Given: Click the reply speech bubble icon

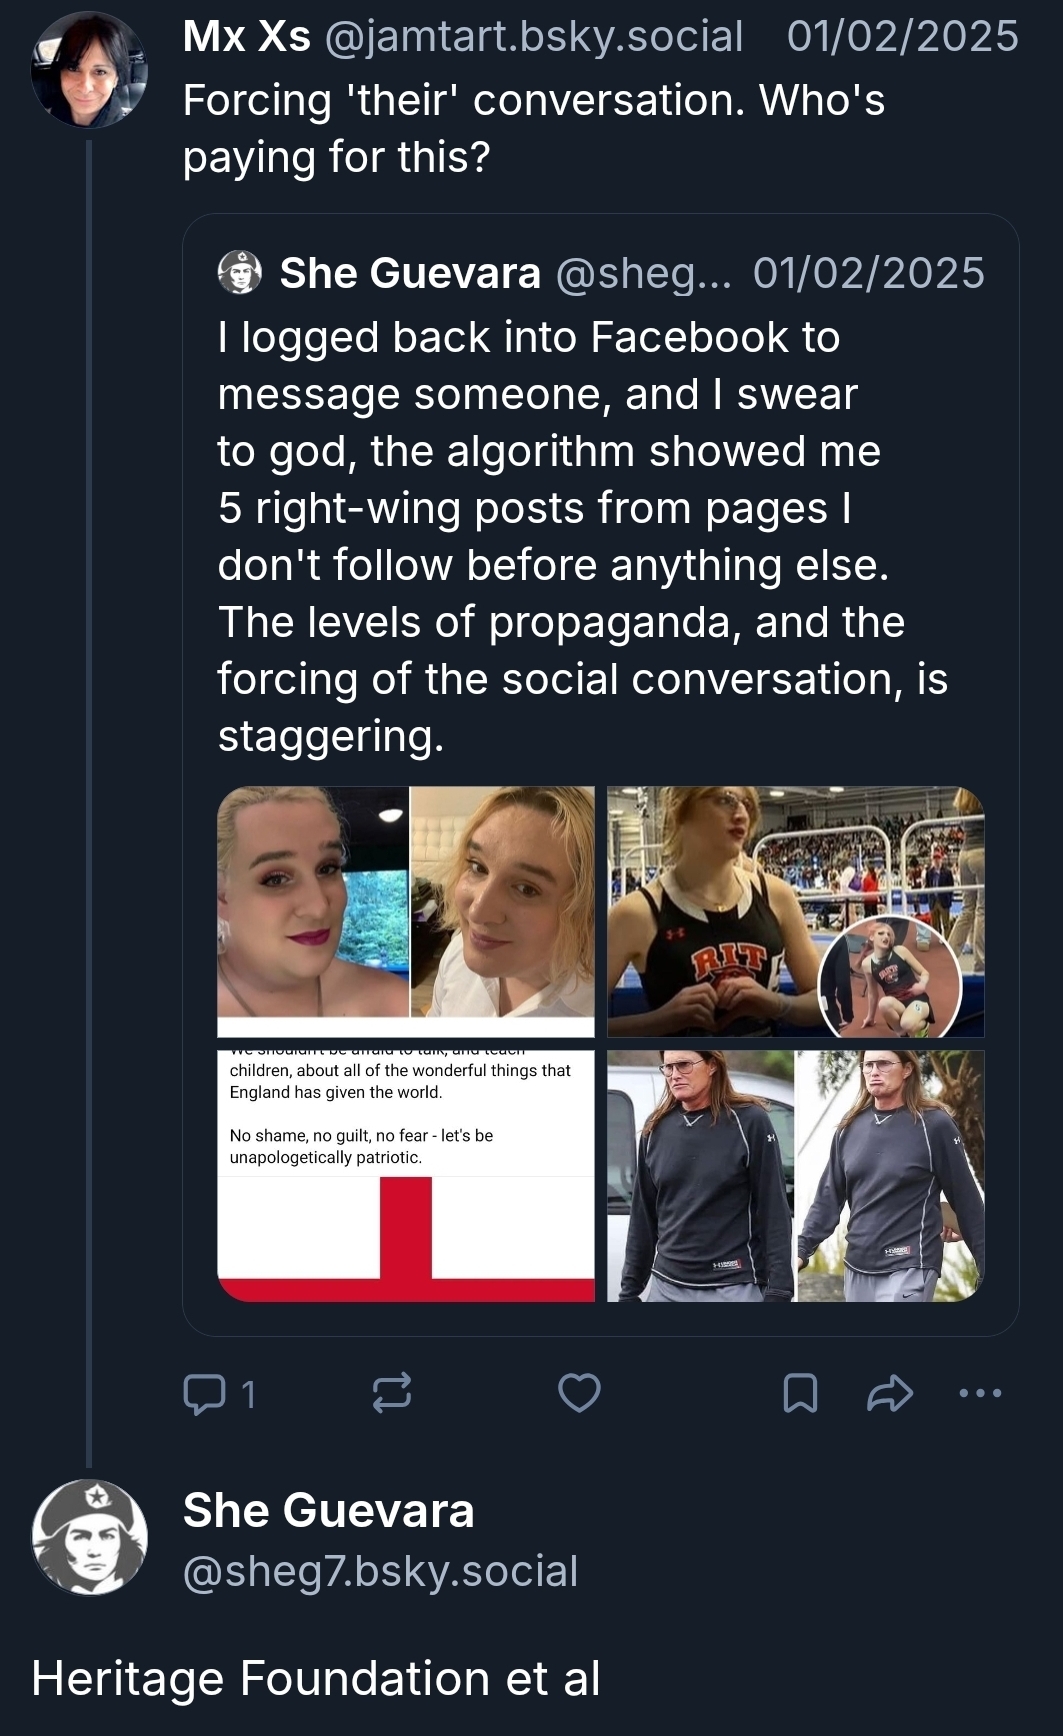Looking at the screenshot, I should (x=205, y=1393).
